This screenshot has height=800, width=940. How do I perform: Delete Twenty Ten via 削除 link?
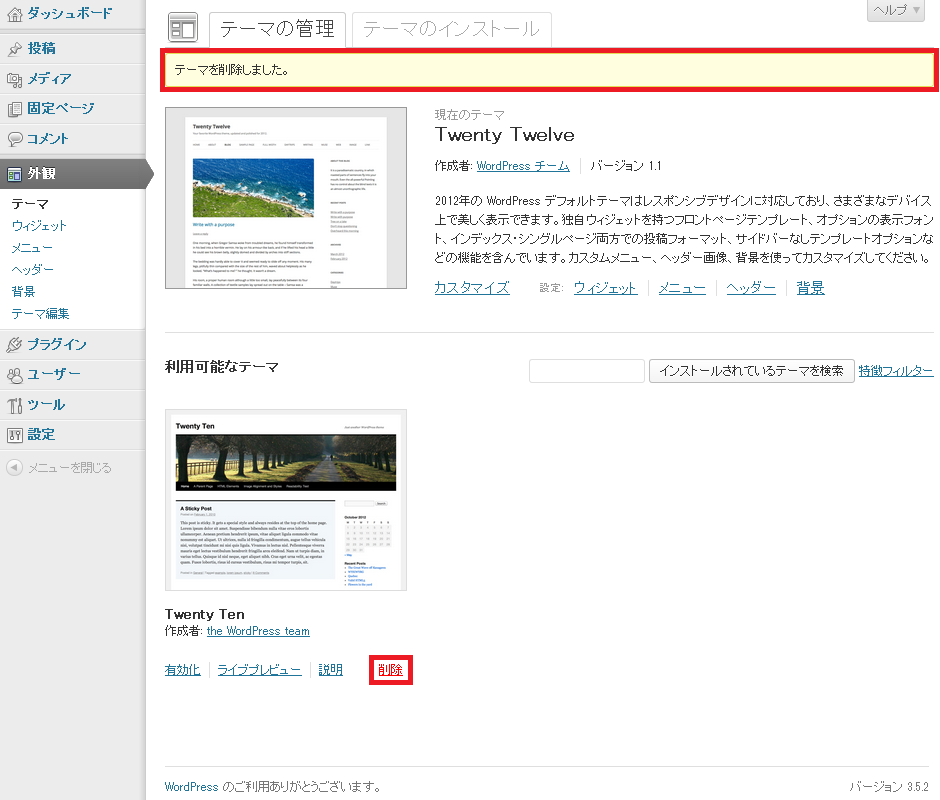point(391,670)
